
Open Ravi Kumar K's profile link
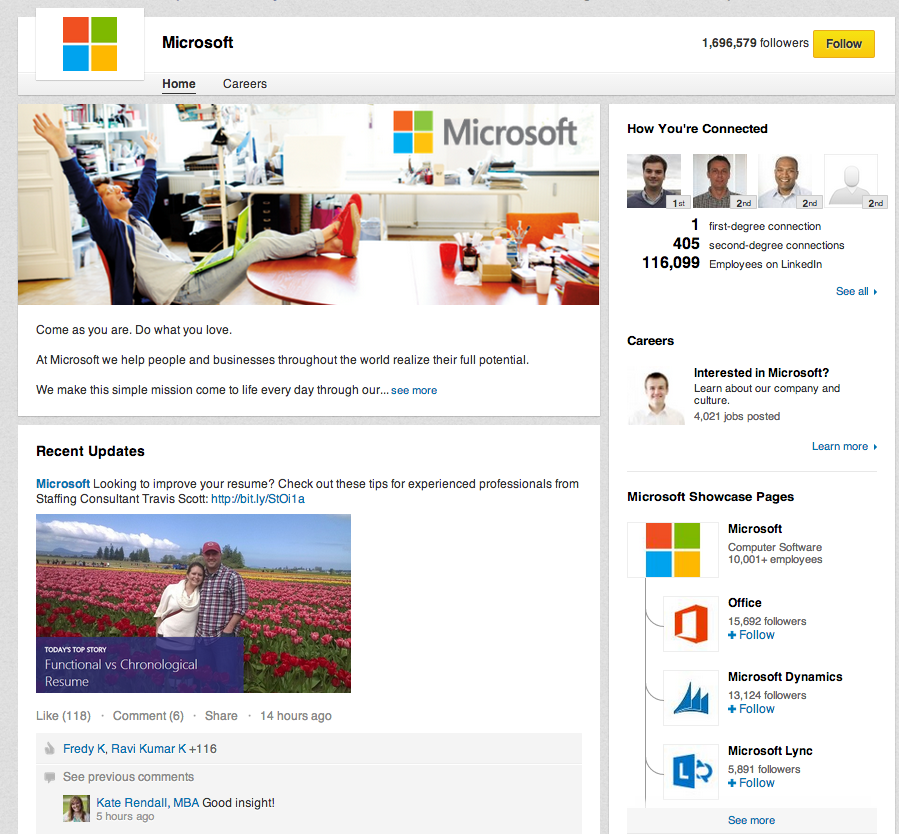[x=148, y=749]
